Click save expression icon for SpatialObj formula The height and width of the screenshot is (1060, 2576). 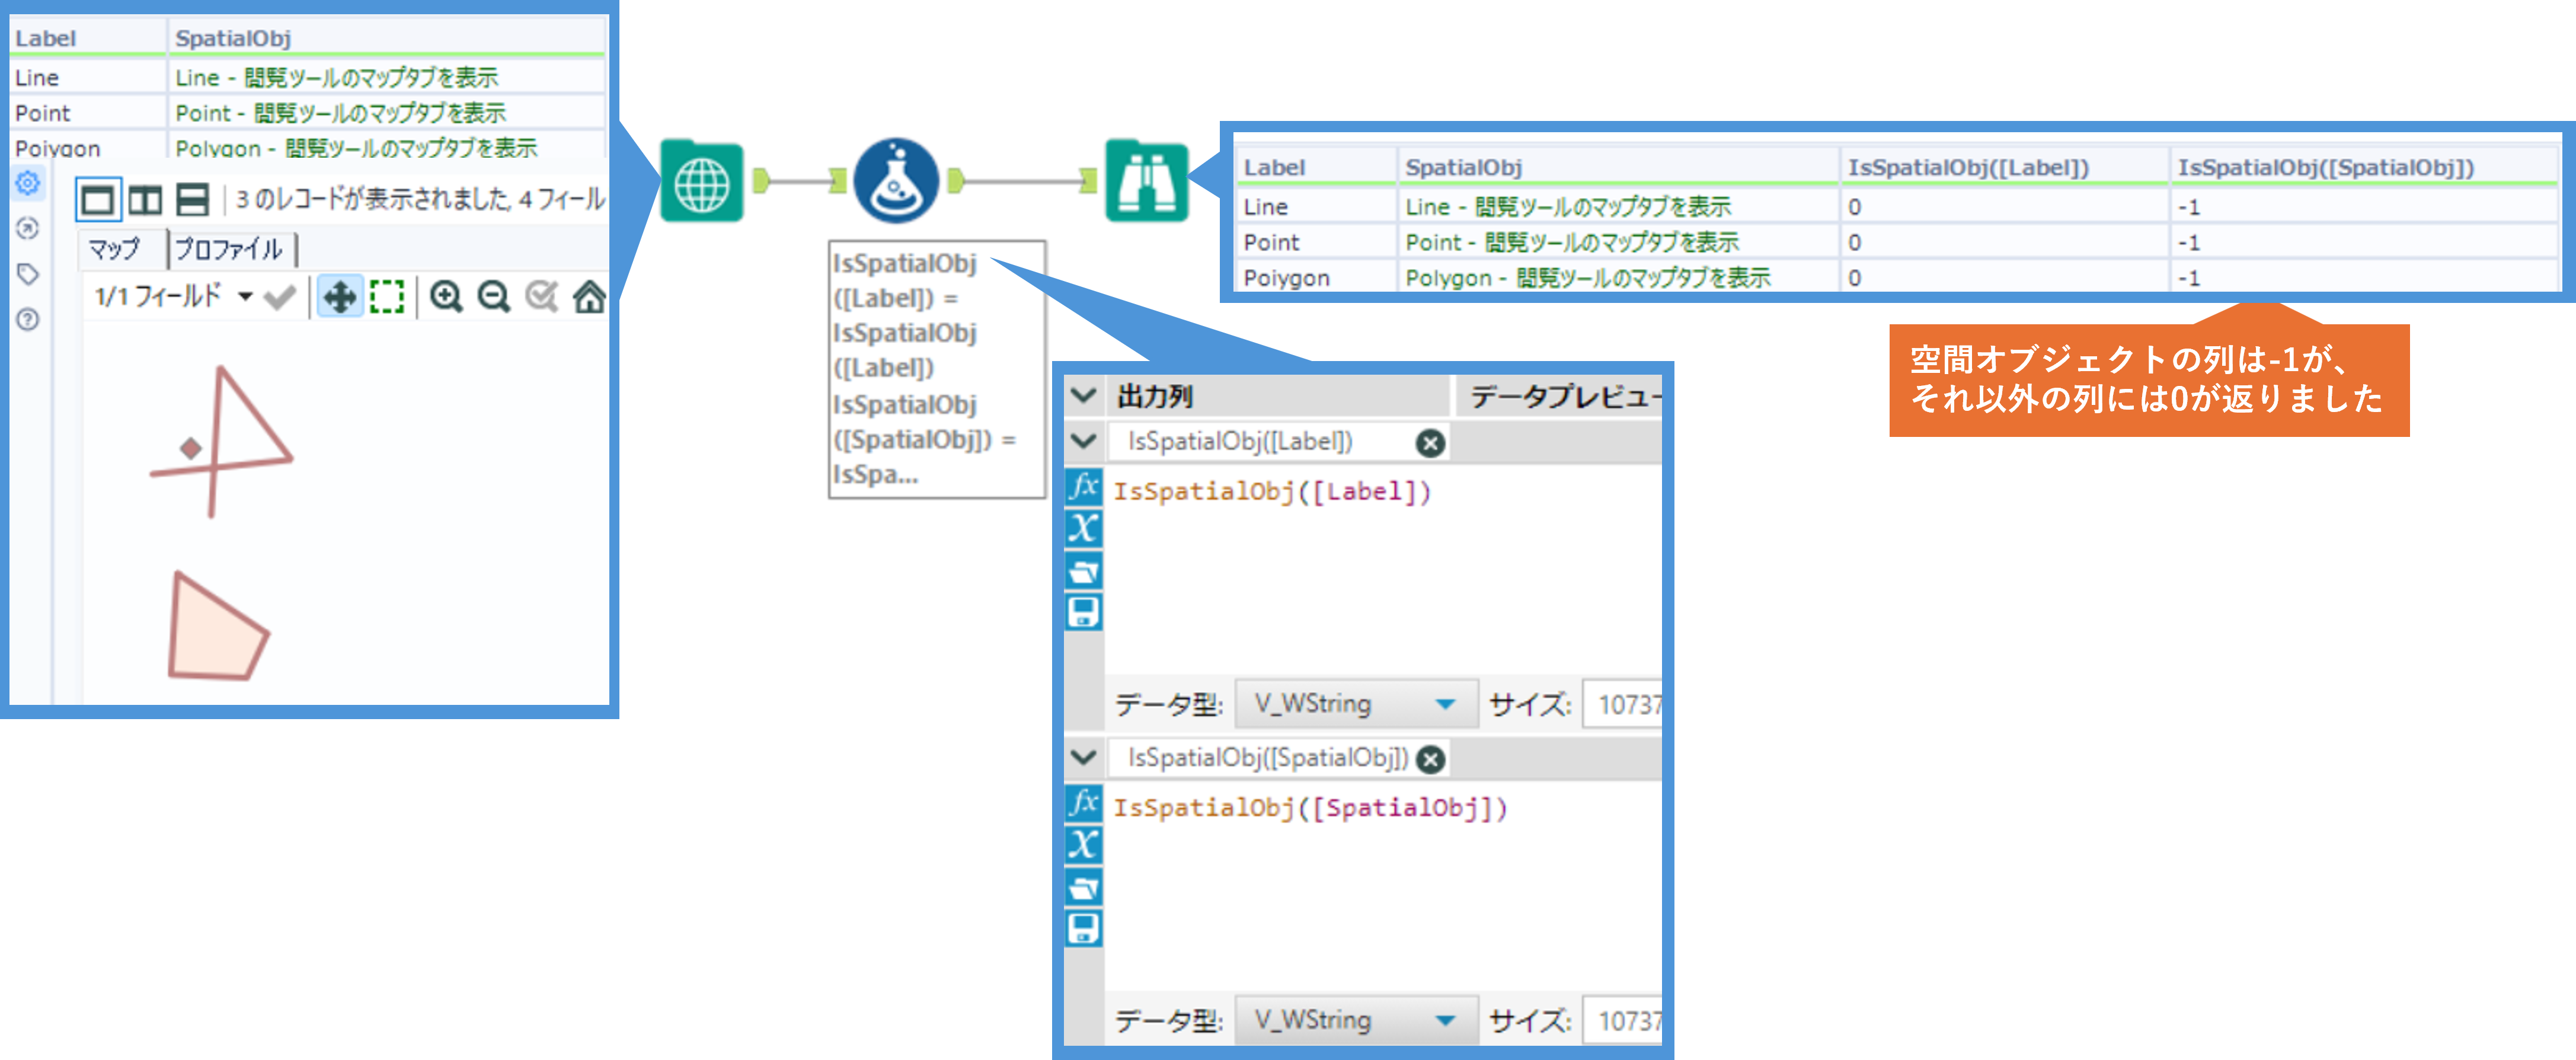click(x=1083, y=928)
